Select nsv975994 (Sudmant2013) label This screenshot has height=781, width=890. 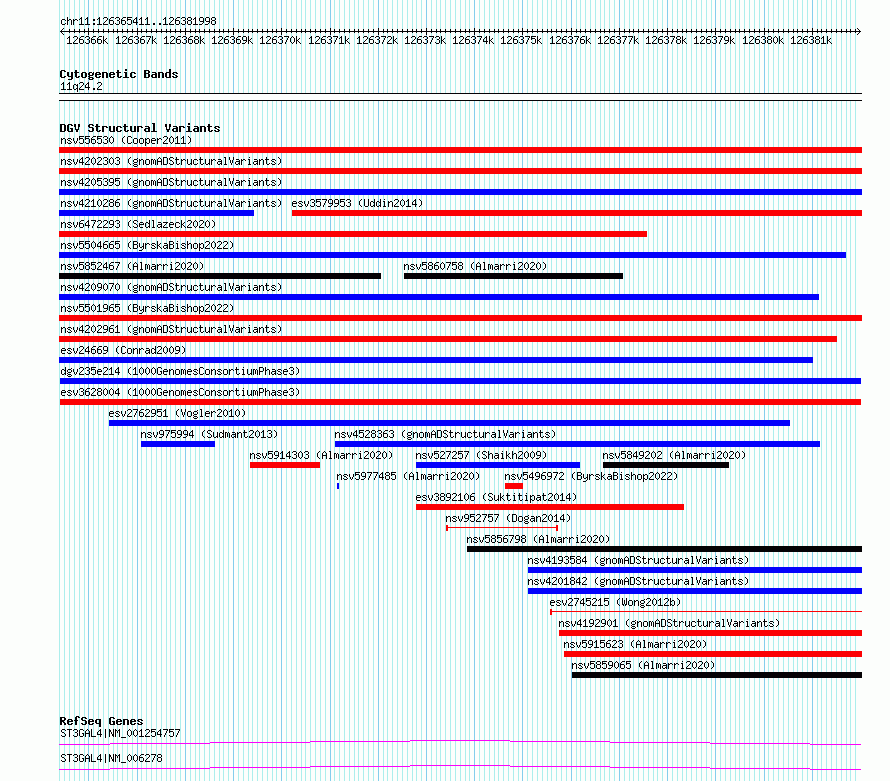(209, 434)
